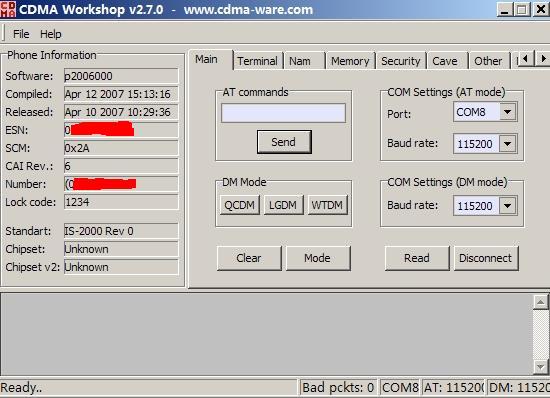Screen dimensions: 550x398
Task: Open the Help menu
Action: pos(51,34)
